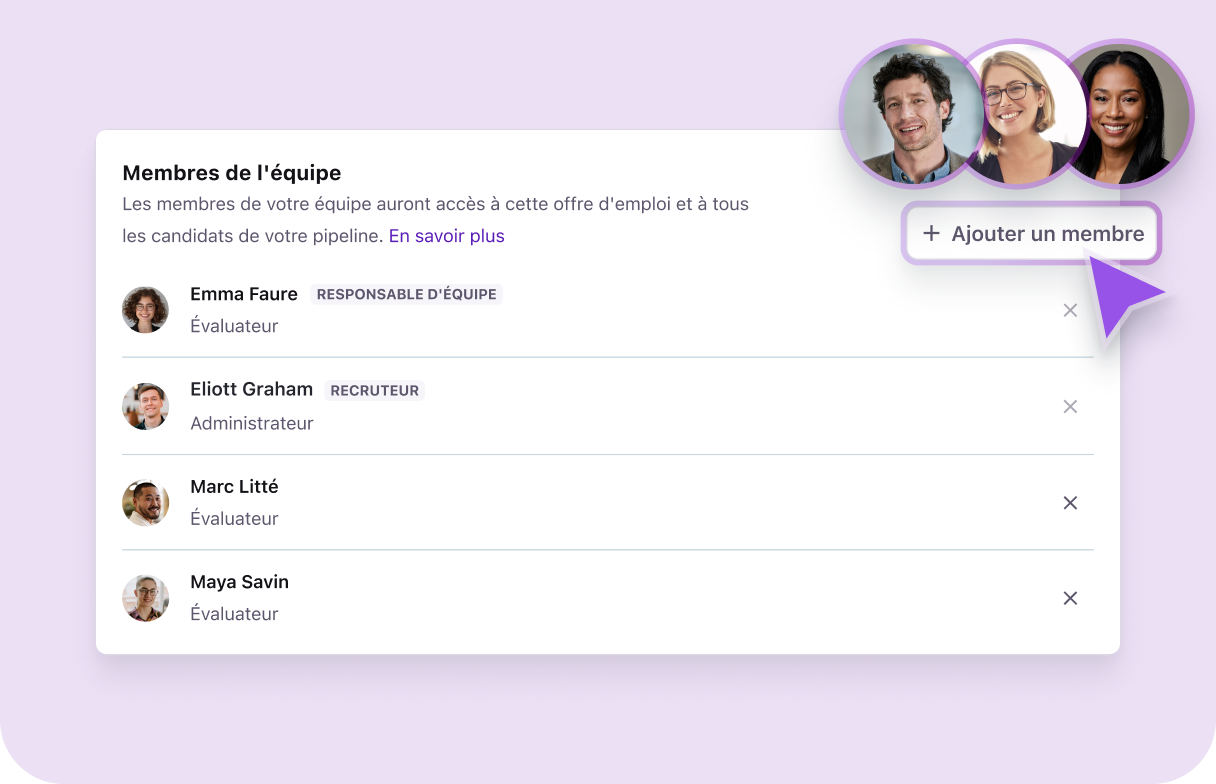Remove Emma Faure with the X icon
The height and width of the screenshot is (784, 1216).
pos(1070,311)
